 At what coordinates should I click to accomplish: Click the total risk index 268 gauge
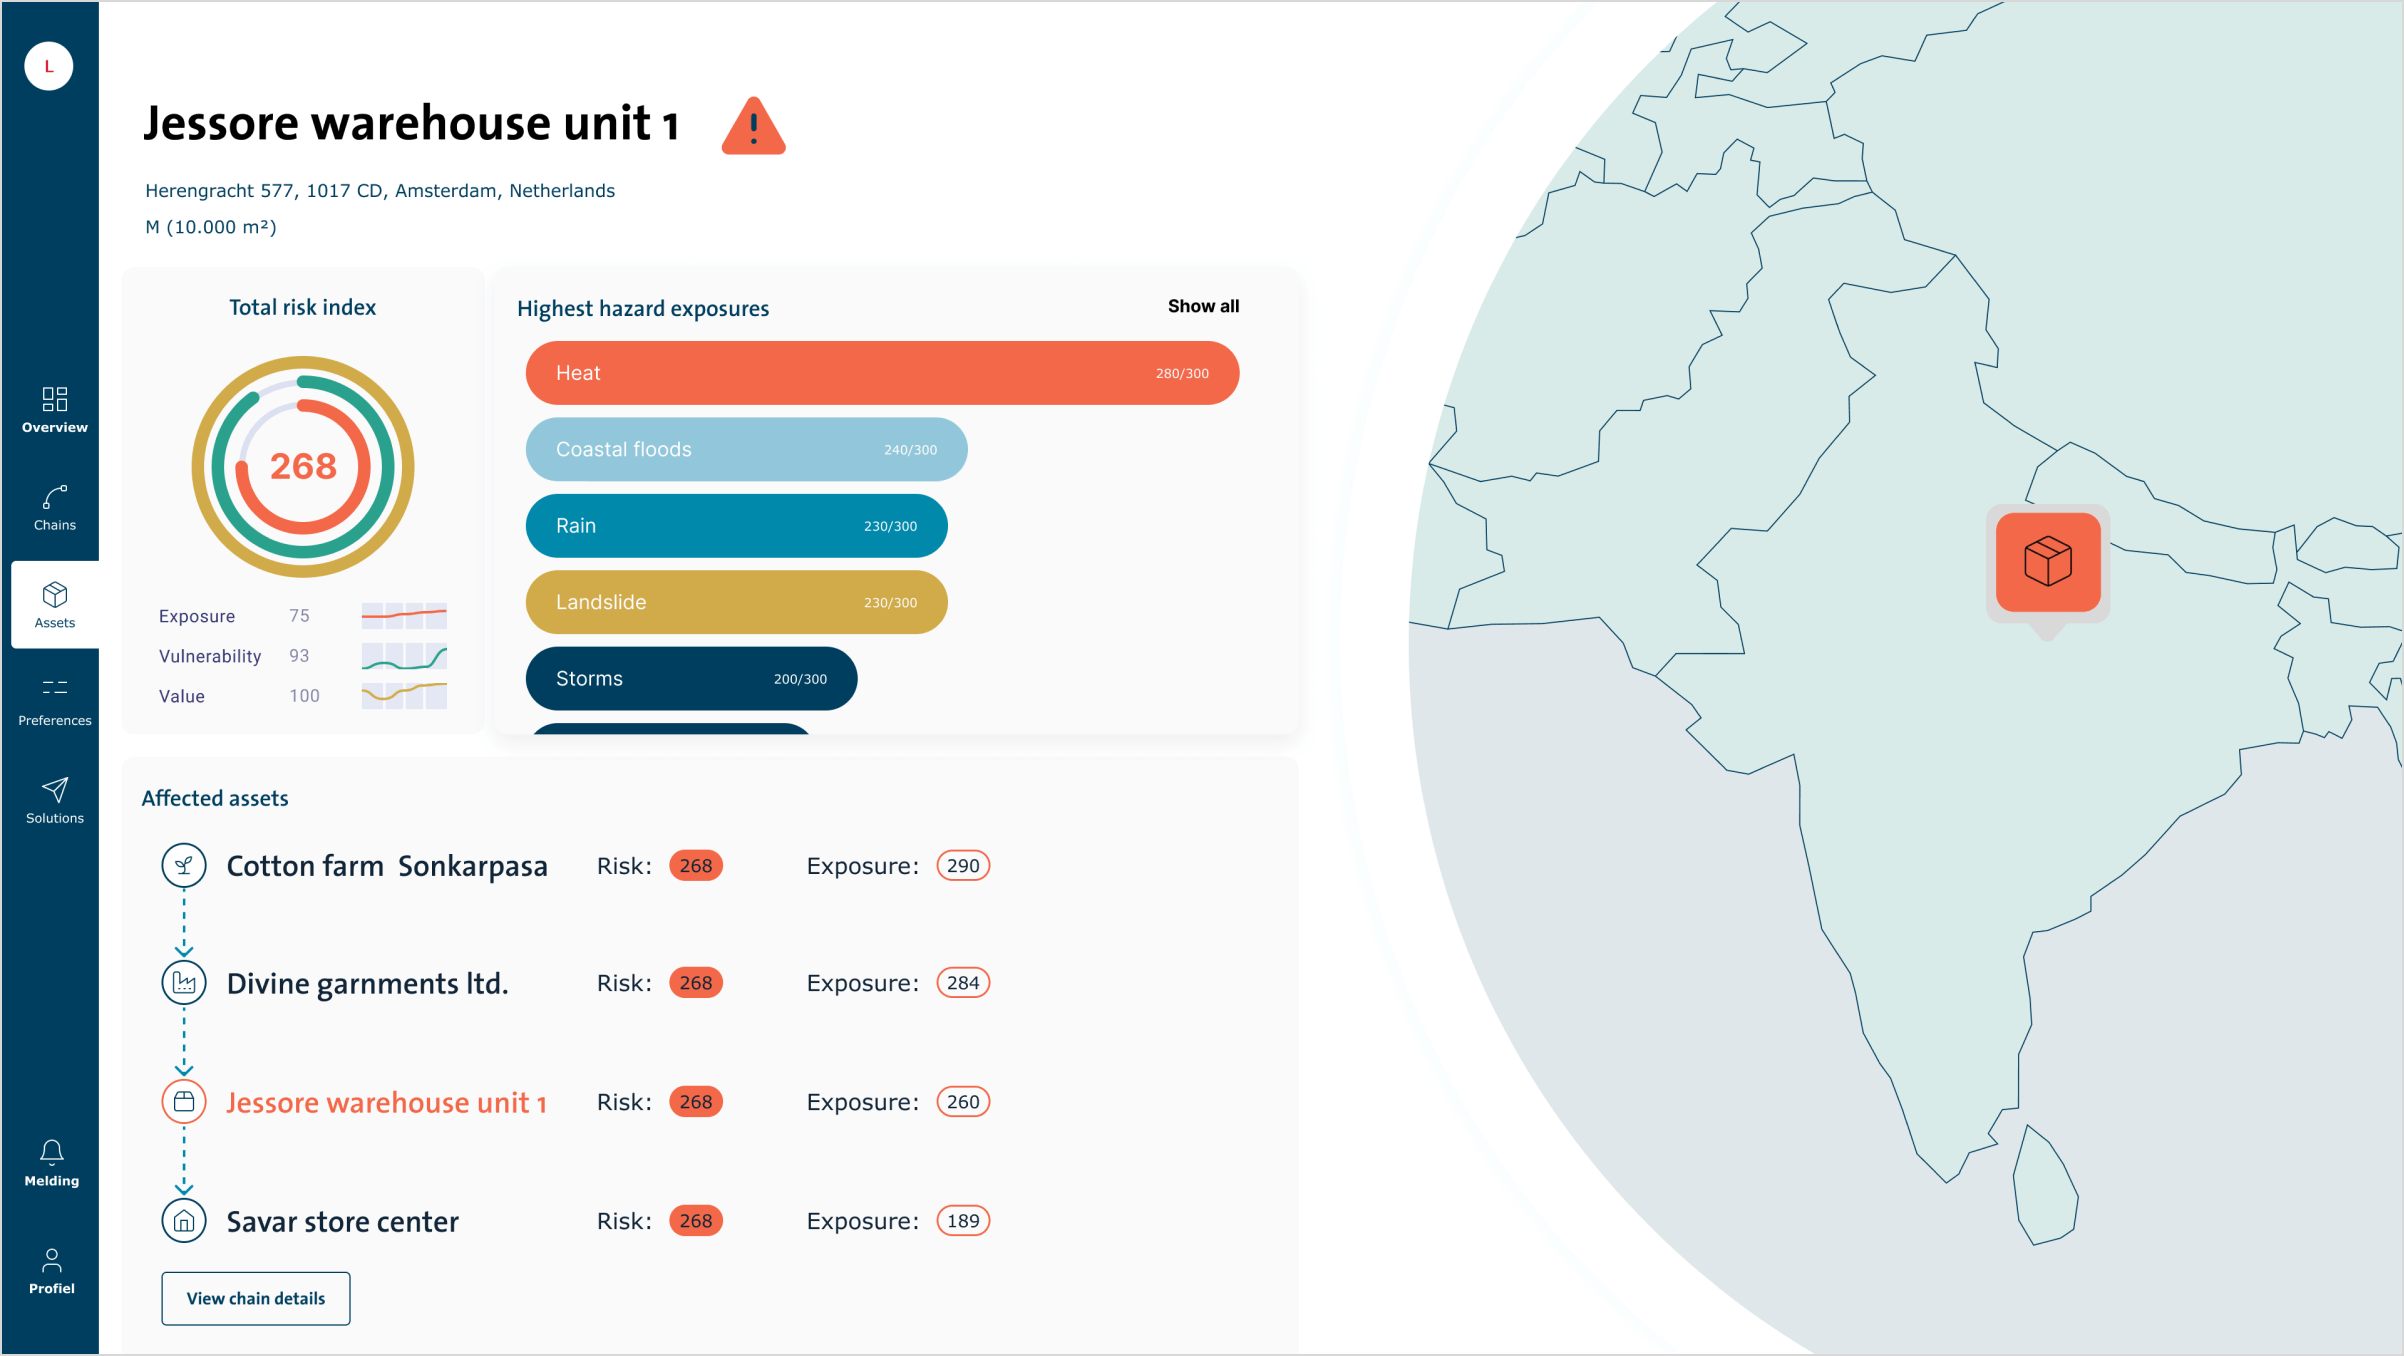coord(303,467)
